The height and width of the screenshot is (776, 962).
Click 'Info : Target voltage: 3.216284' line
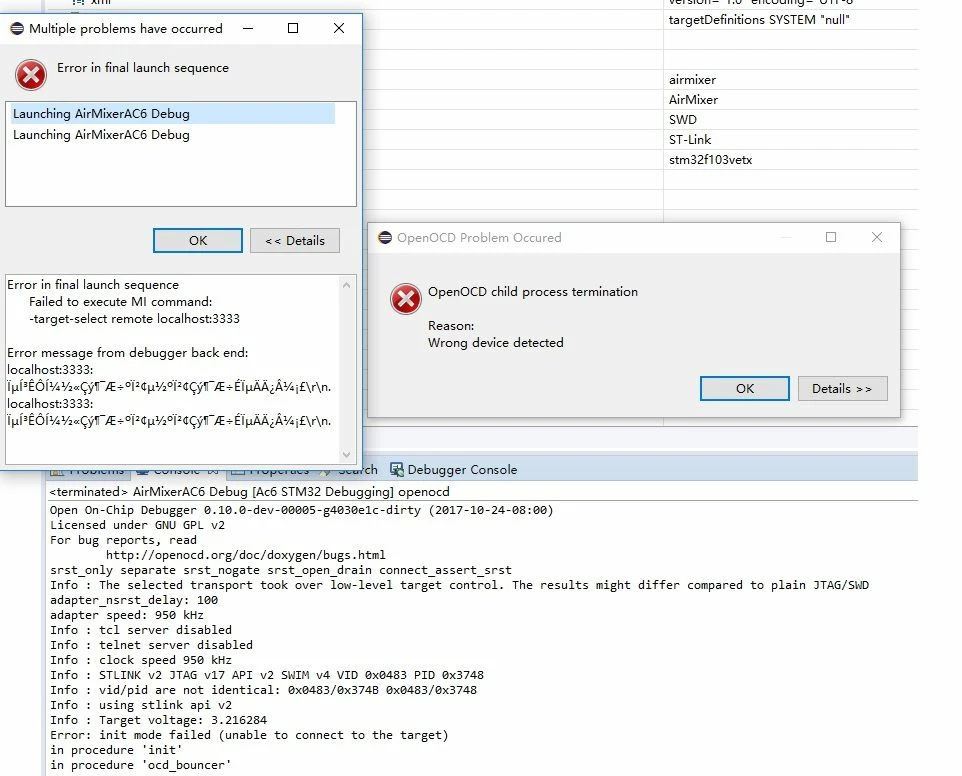tap(158, 720)
